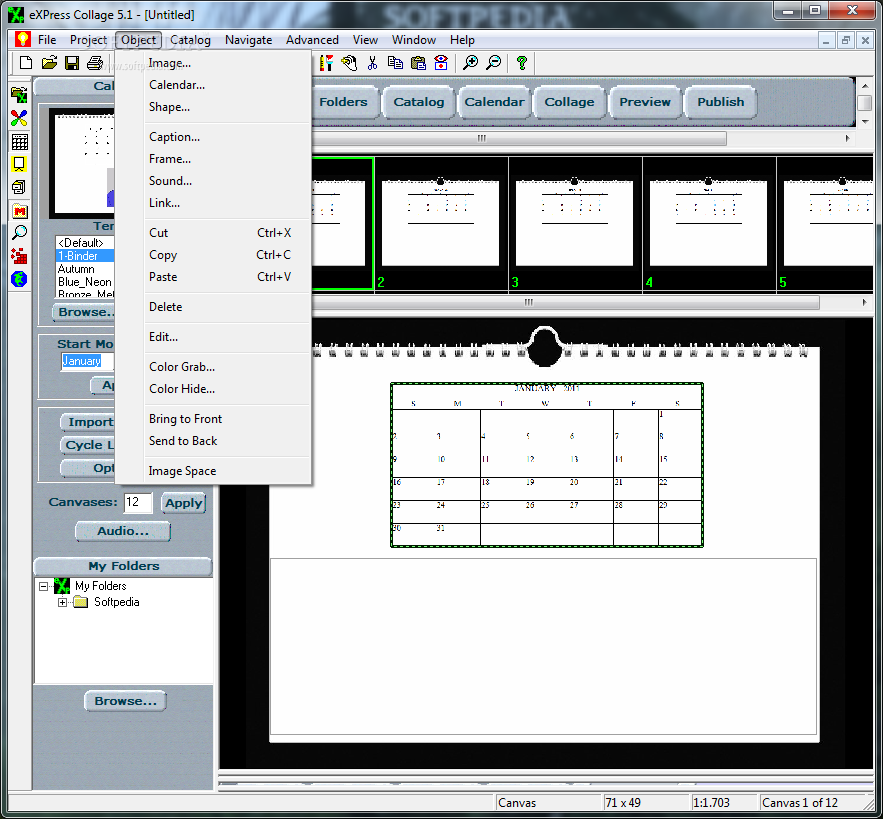Expand the Softpedia folder node
Image resolution: width=883 pixels, height=819 pixels.
click(63, 602)
